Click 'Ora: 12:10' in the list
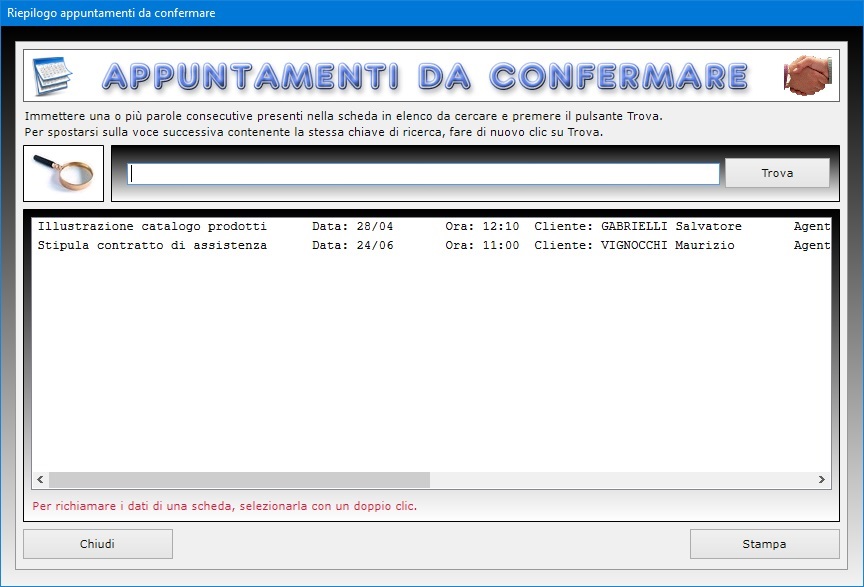 (x=482, y=226)
